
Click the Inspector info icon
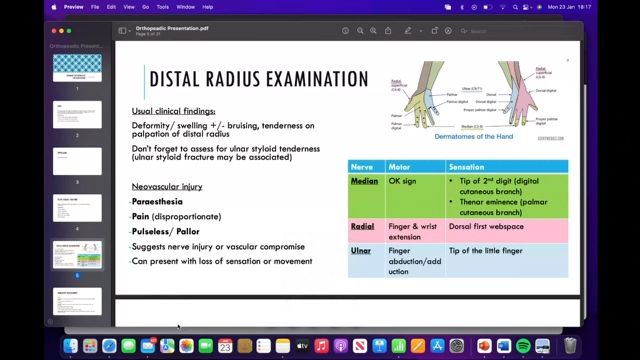[x=345, y=31]
